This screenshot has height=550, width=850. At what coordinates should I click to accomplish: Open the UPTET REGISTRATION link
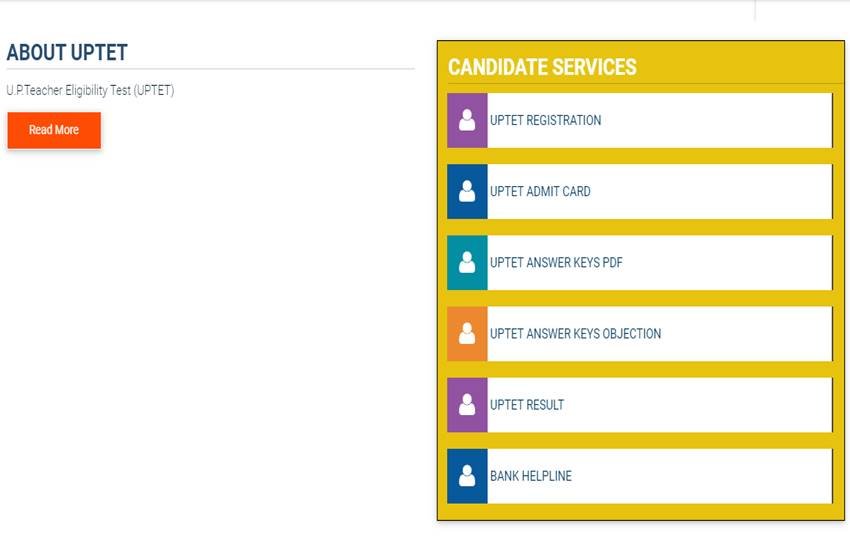coord(546,120)
